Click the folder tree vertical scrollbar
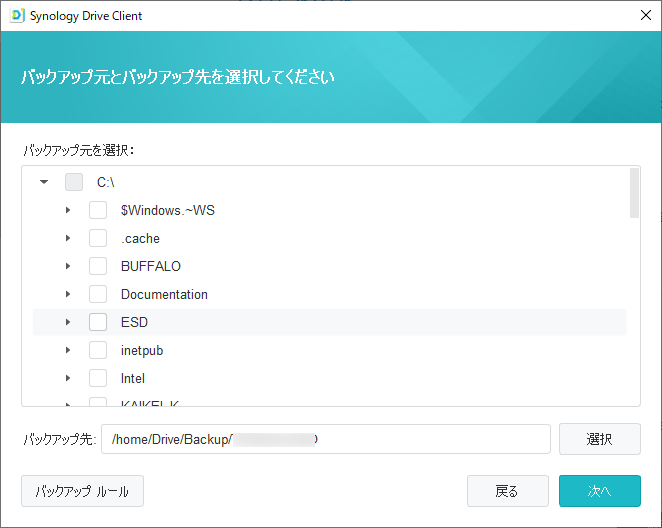This screenshot has width=662, height=528. pos(634,193)
